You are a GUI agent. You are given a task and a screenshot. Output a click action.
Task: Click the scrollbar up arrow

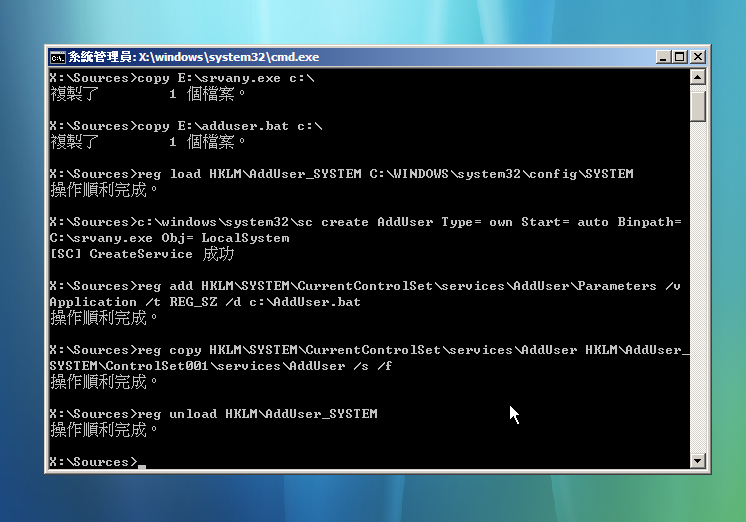pos(697,77)
